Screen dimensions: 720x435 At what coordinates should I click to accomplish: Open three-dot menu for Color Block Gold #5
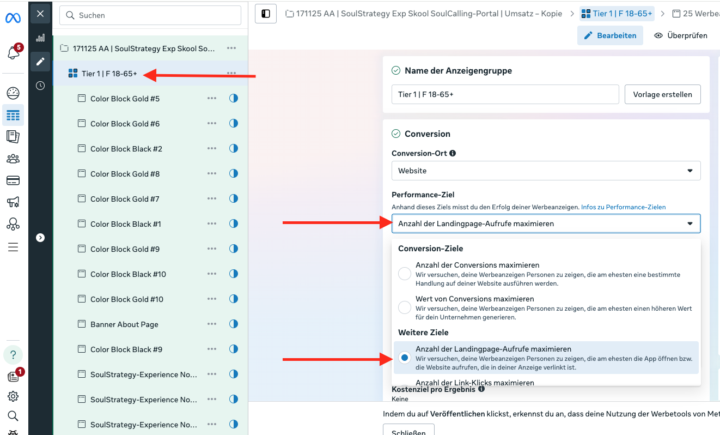pos(211,99)
